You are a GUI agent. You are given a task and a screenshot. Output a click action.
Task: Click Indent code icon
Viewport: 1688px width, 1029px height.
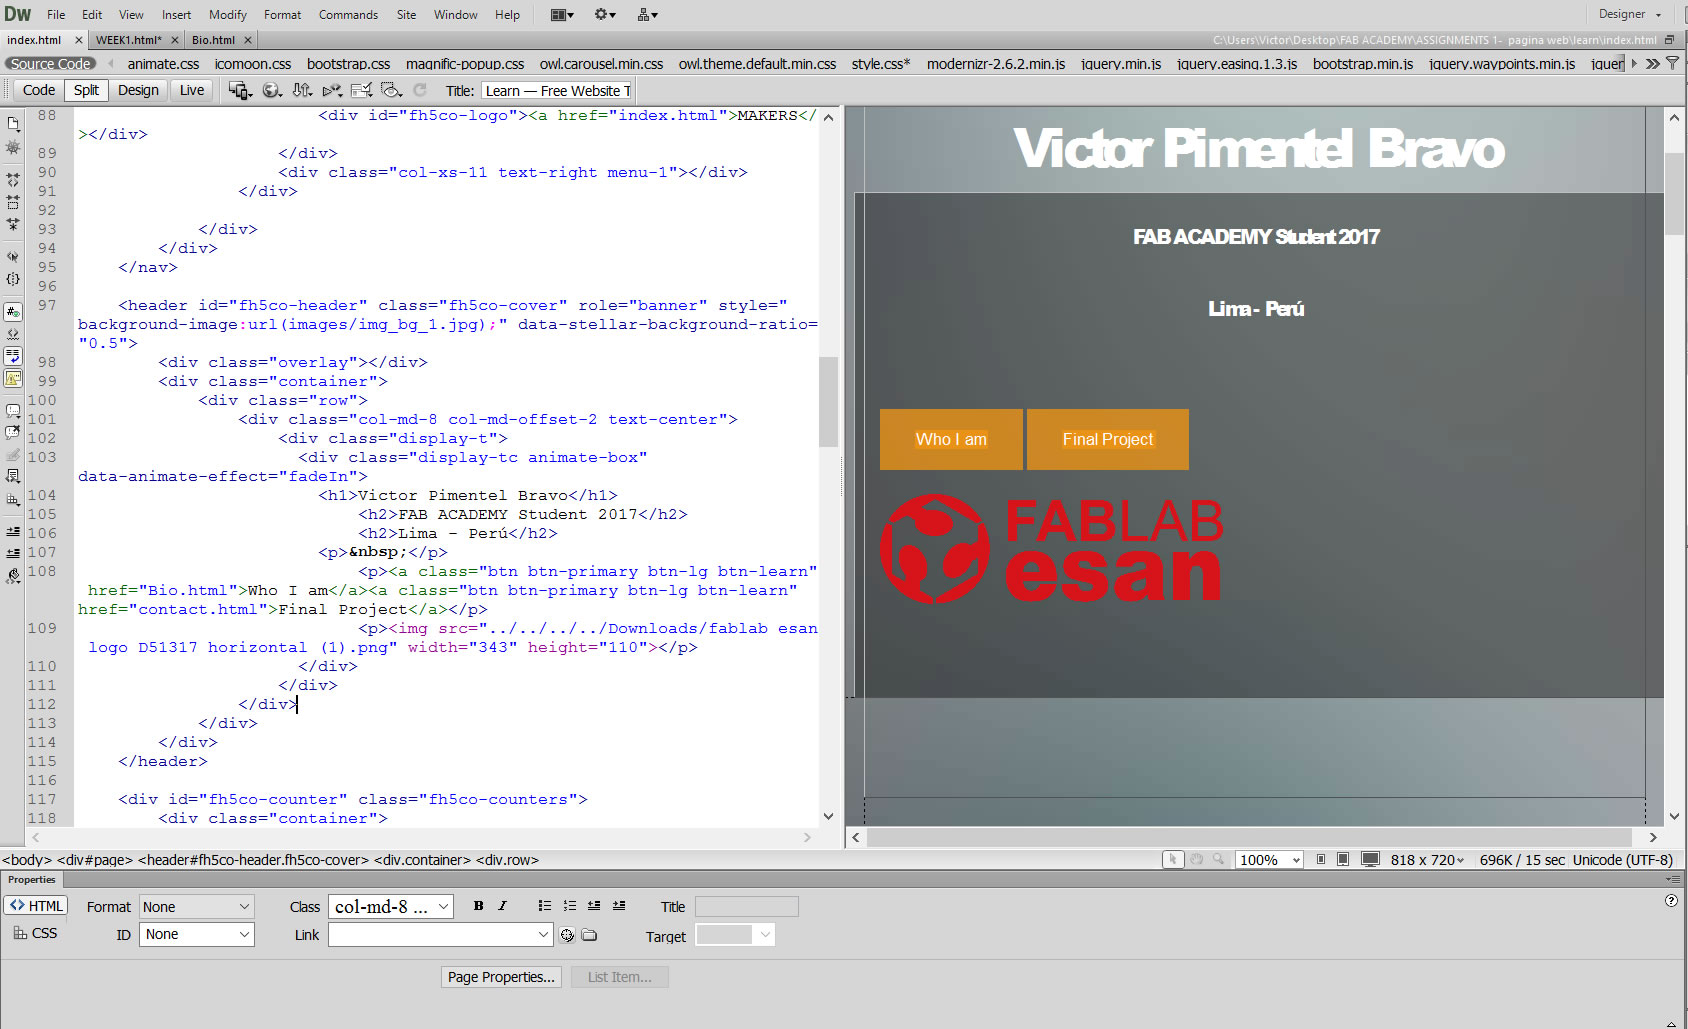pos(13,532)
